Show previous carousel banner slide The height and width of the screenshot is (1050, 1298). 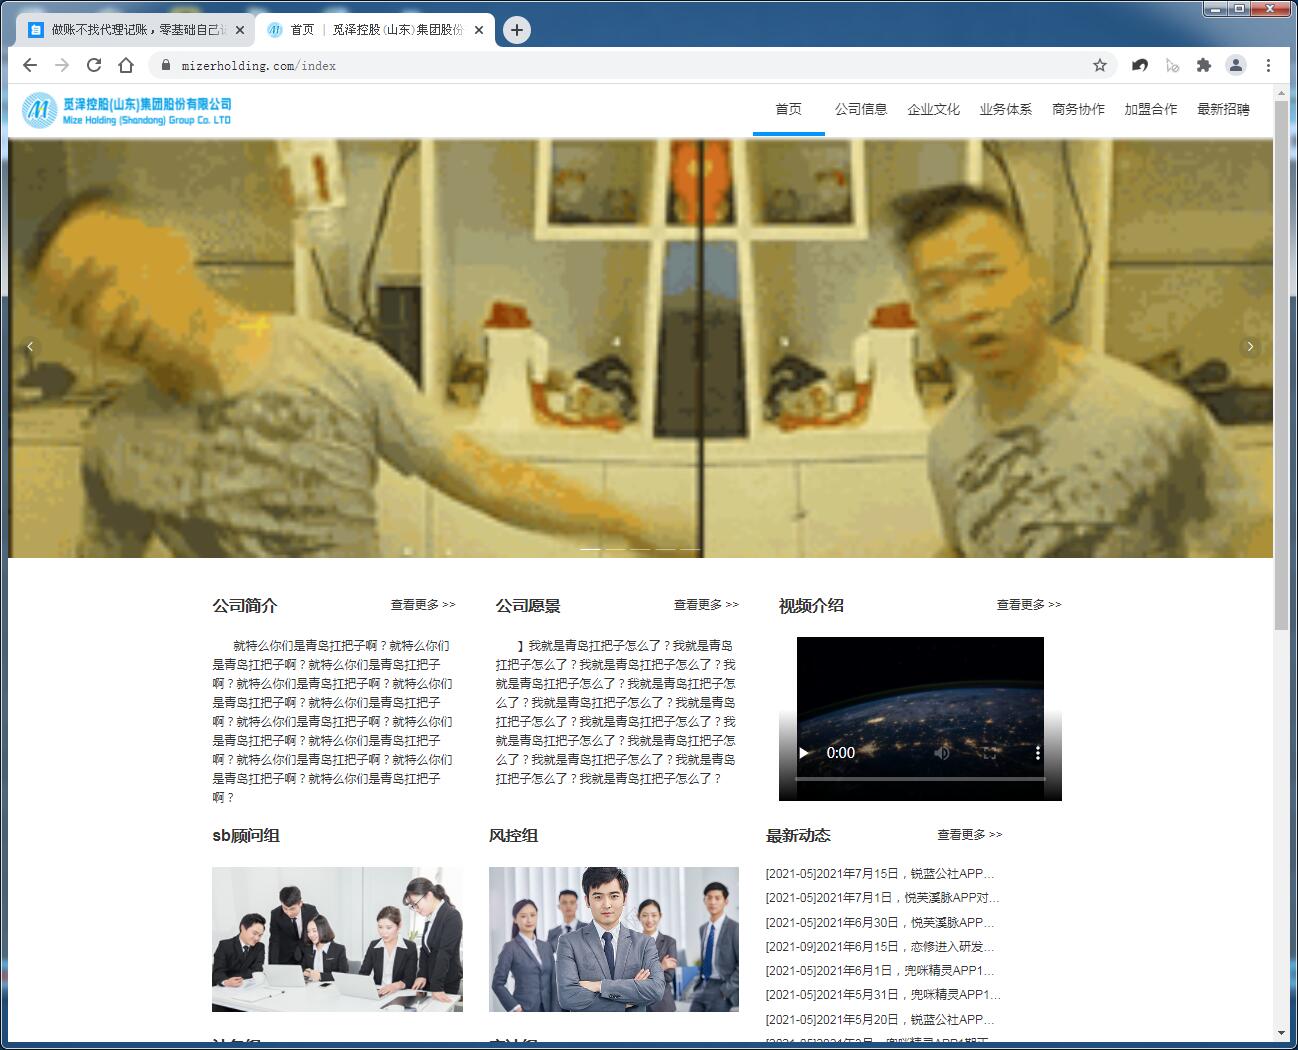pyautogui.click(x=30, y=346)
